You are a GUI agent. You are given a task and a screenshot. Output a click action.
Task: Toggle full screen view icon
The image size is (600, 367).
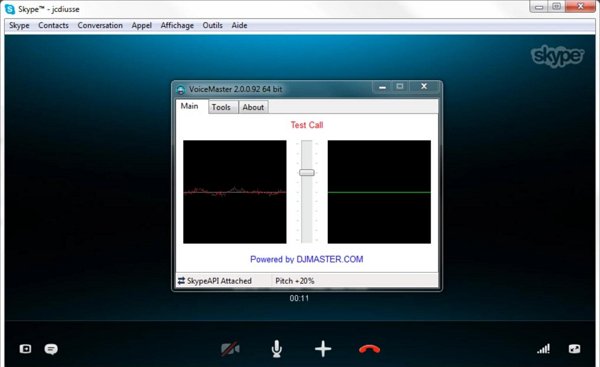574,349
